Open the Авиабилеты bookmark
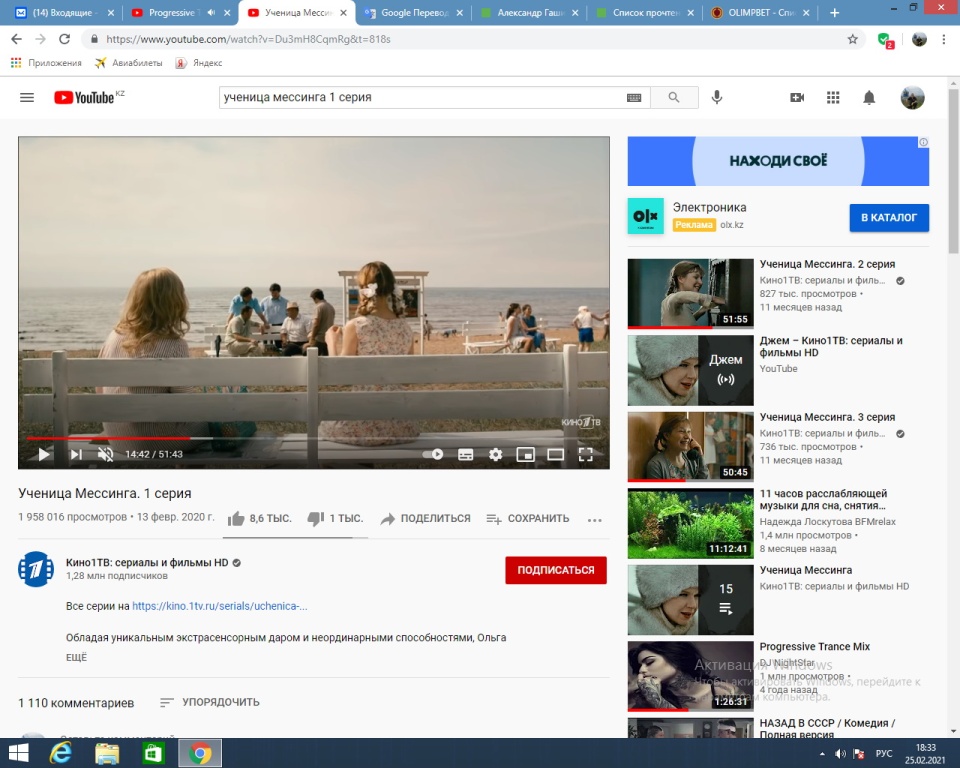Viewport: 960px width, 768px height. (x=129, y=62)
